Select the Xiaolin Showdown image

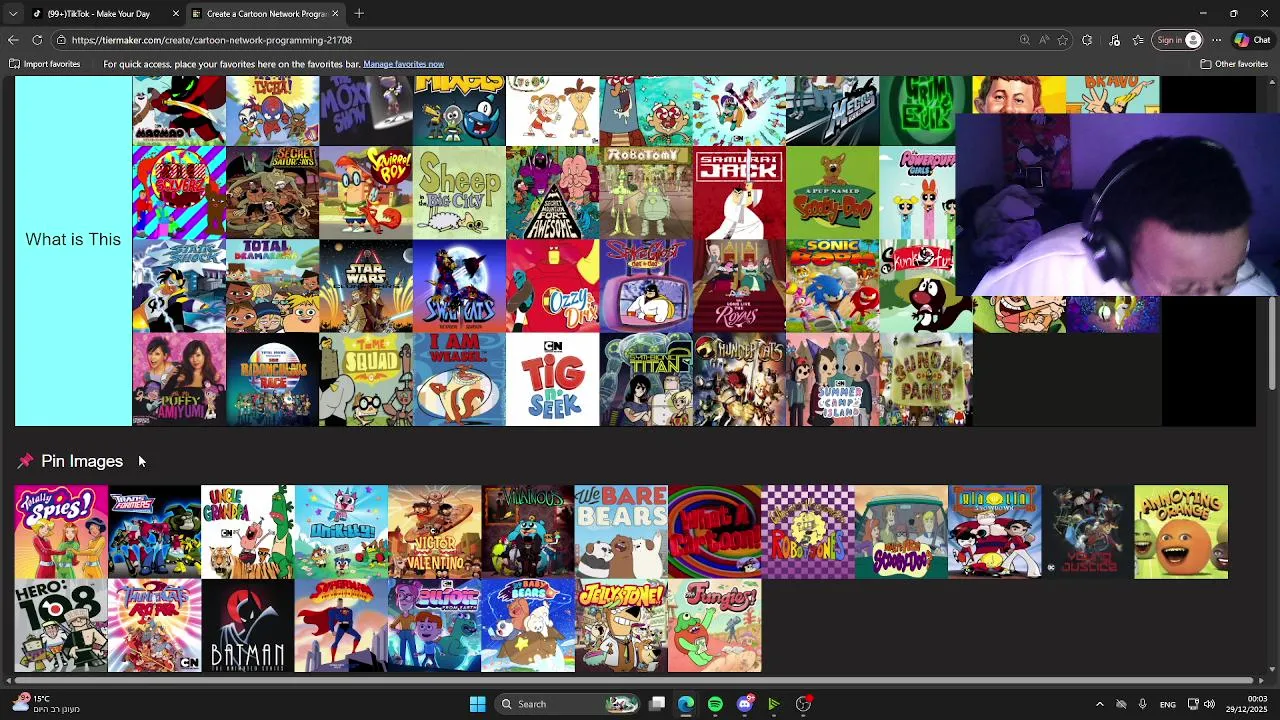coord(994,532)
